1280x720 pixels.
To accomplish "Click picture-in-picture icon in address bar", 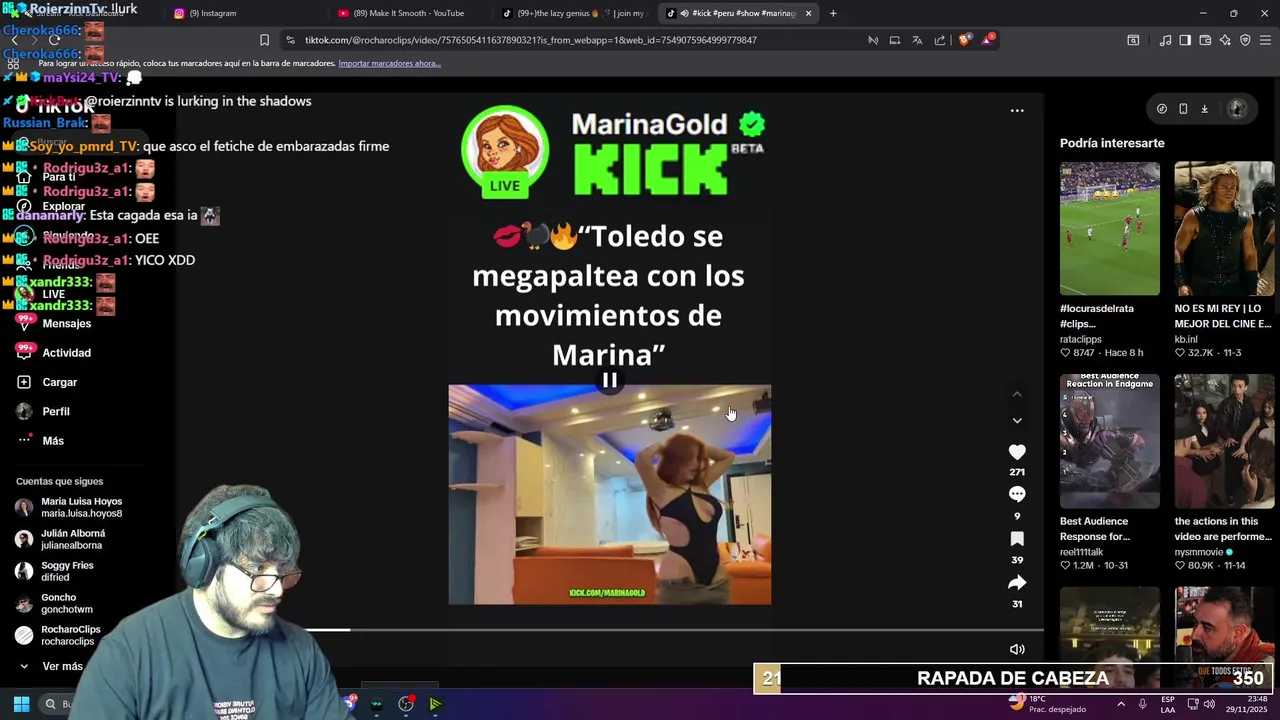I will pos(895,40).
